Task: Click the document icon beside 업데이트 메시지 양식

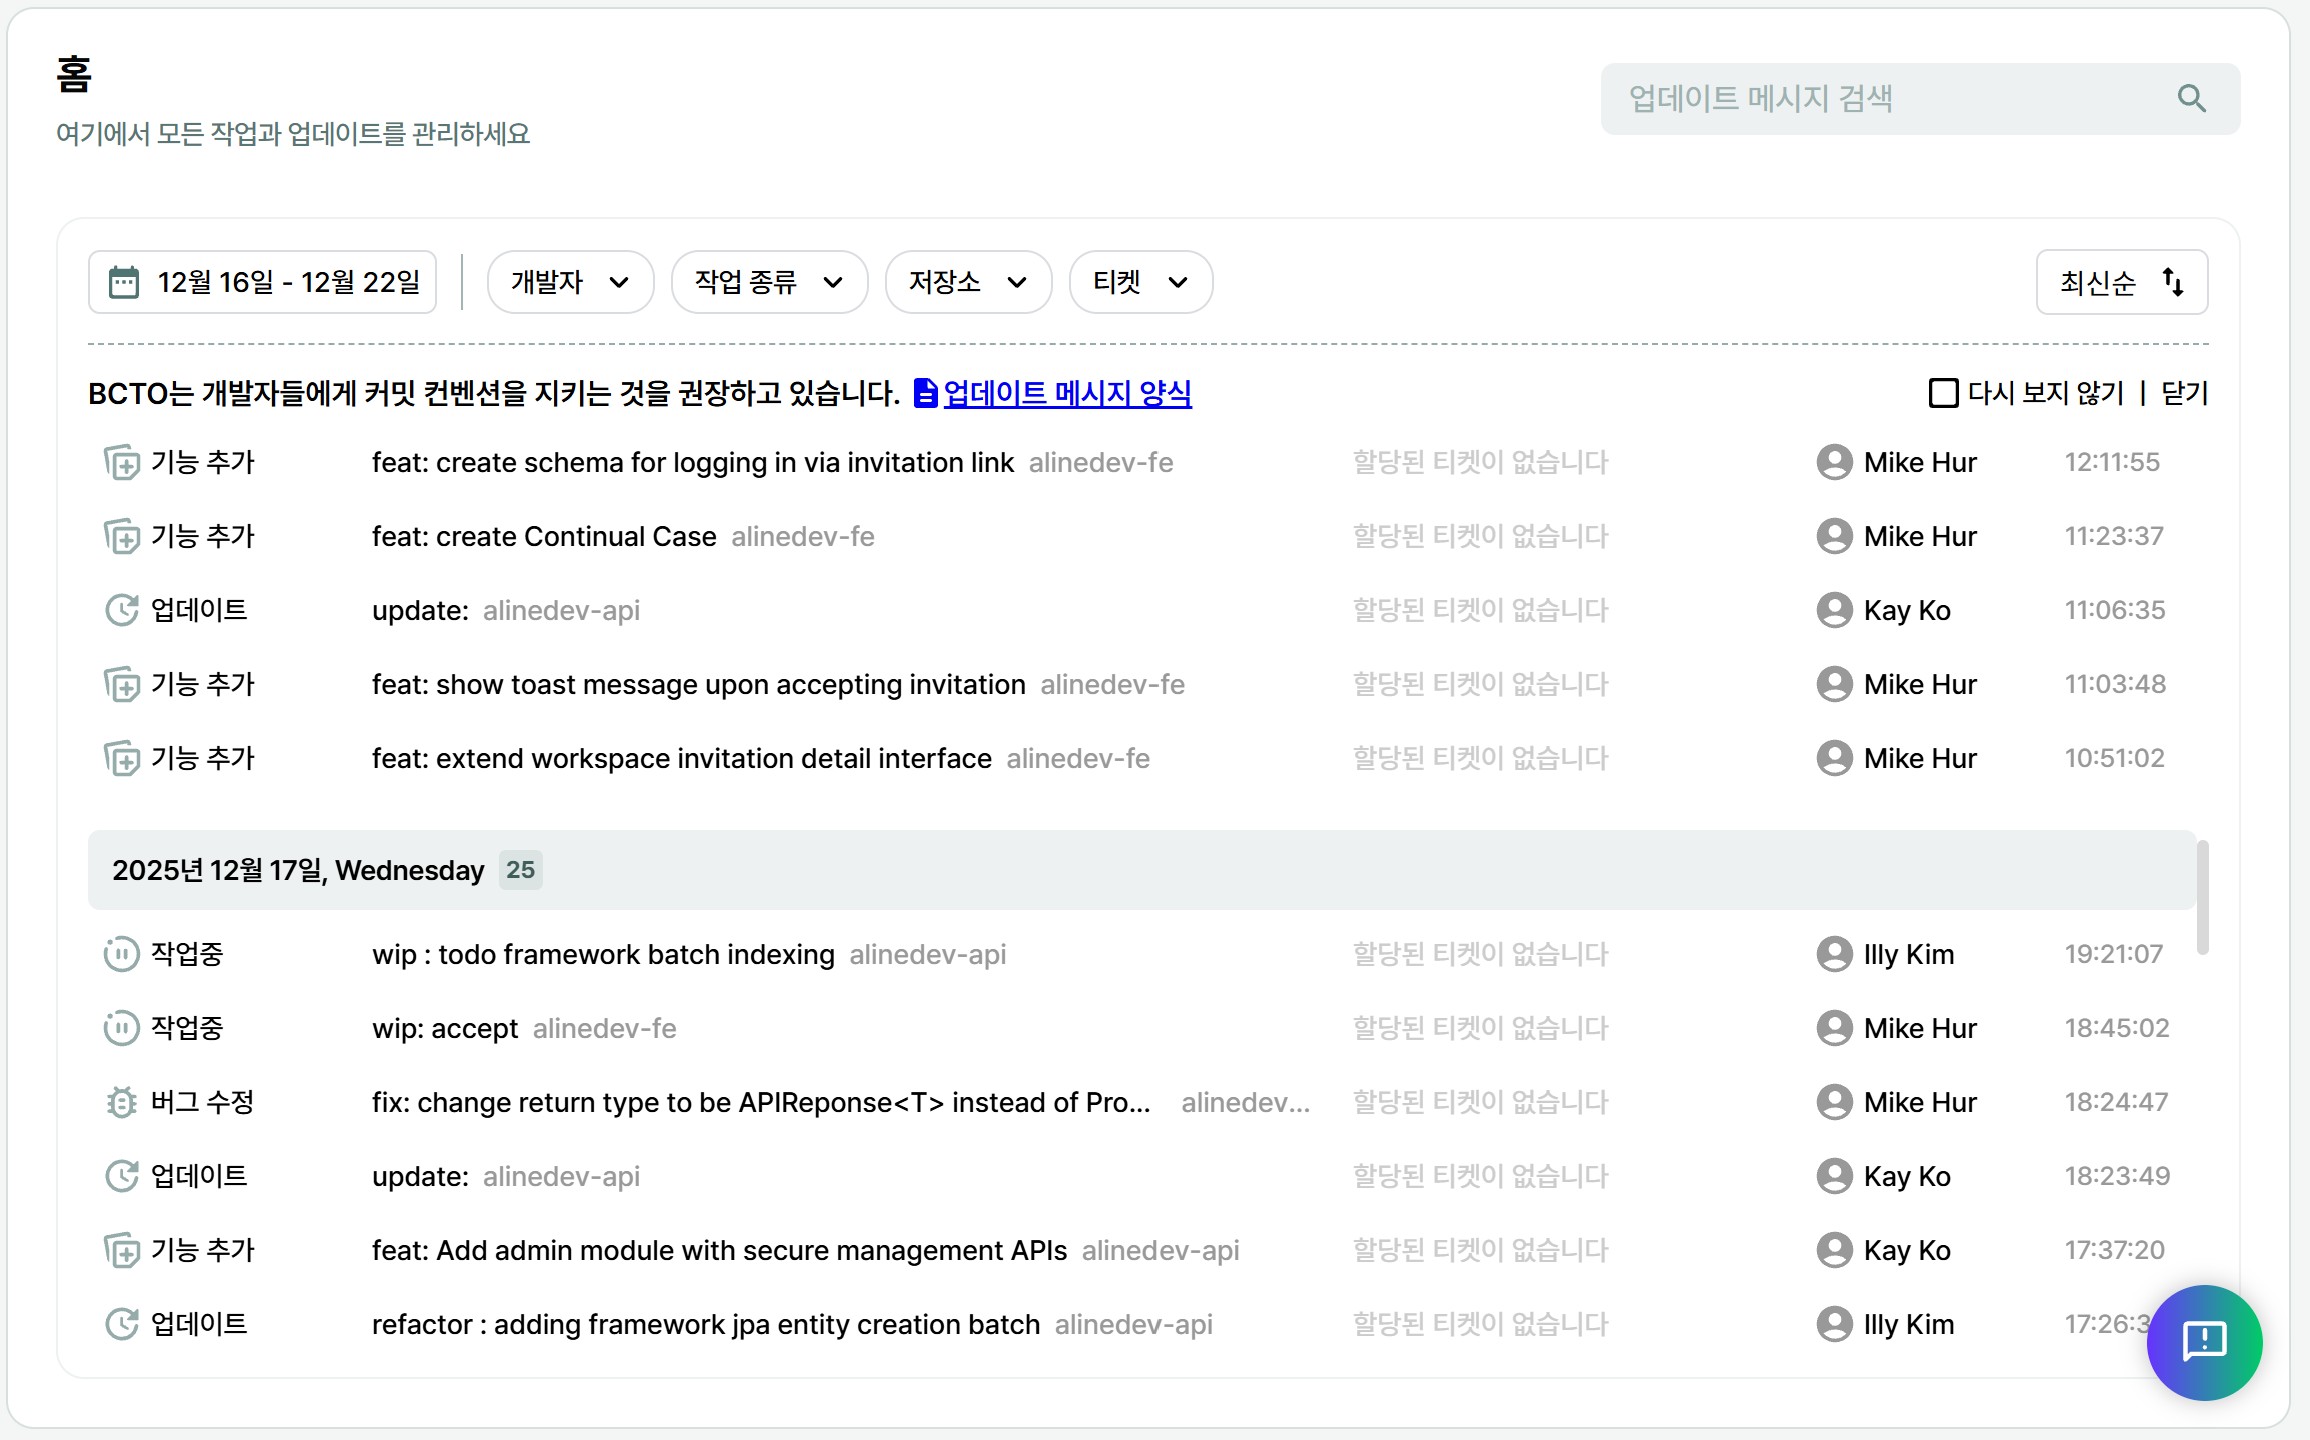Action: point(925,393)
